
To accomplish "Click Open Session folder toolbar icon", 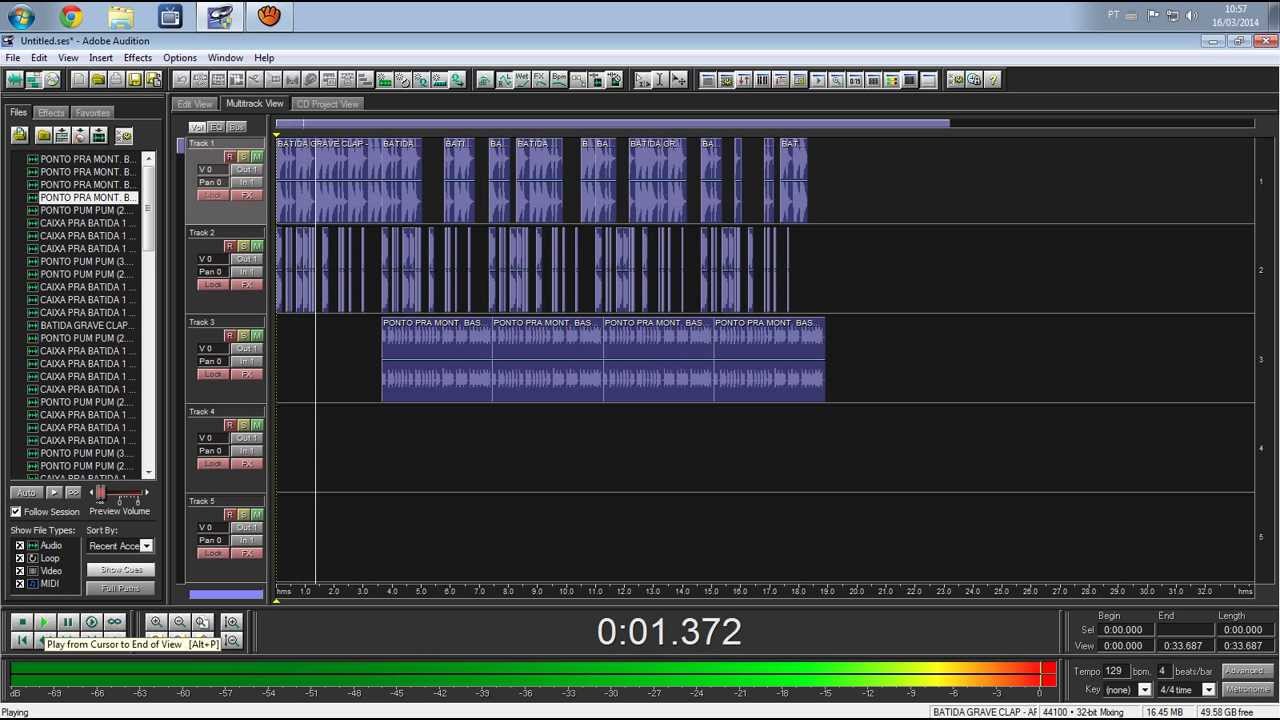I will coord(98,80).
